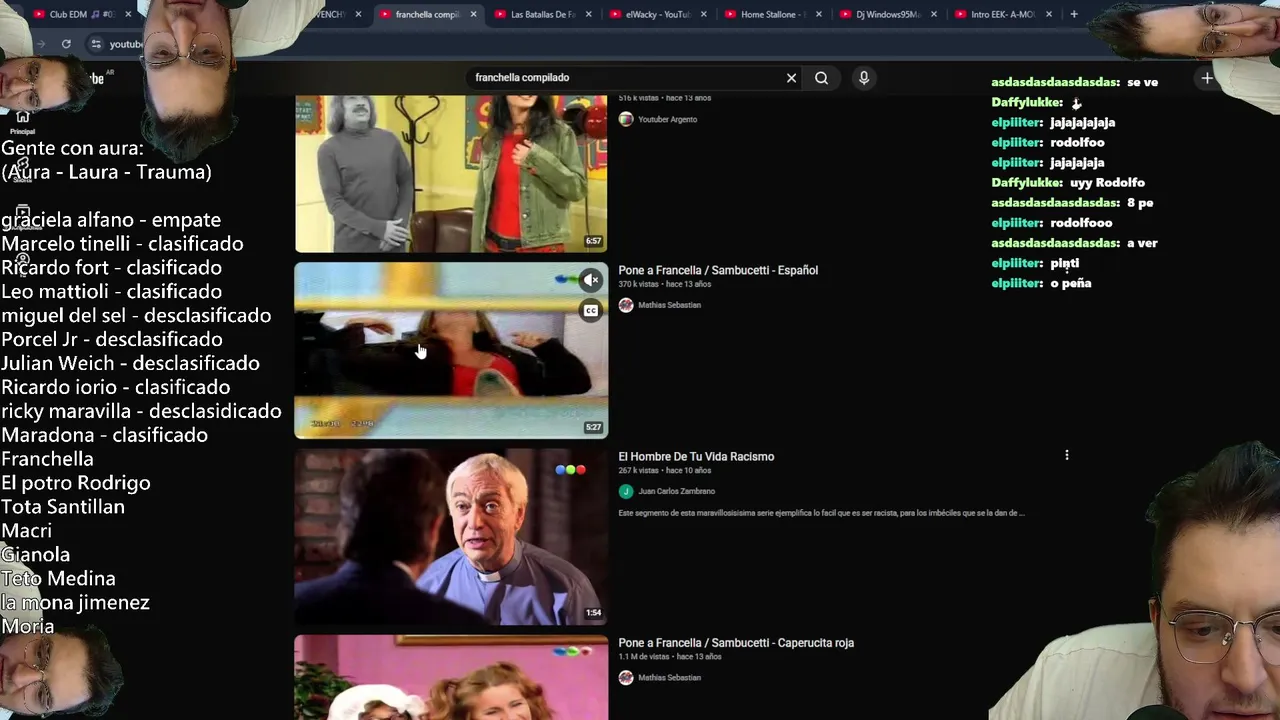Click the '267 k vistas' view count text
The image size is (1280, 720).
tap(638, 470)
